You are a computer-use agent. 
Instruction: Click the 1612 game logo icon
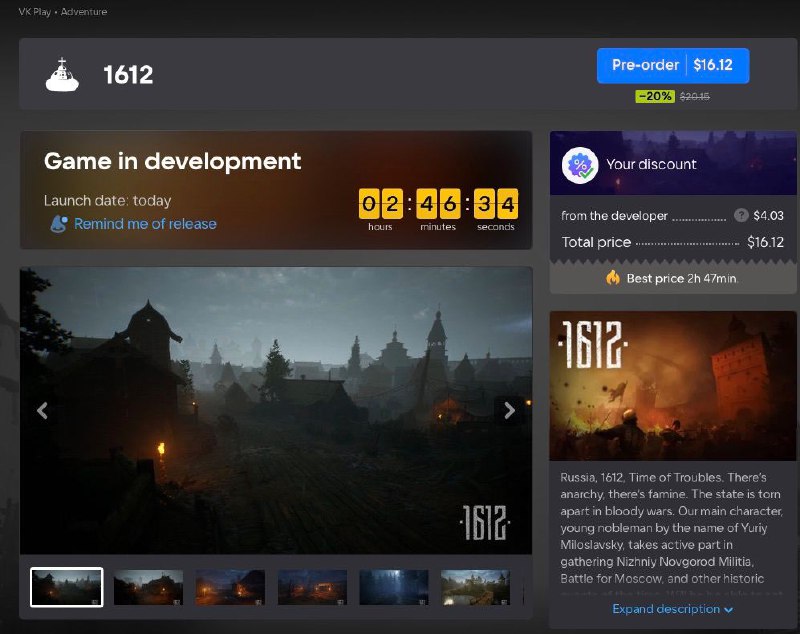62,74
